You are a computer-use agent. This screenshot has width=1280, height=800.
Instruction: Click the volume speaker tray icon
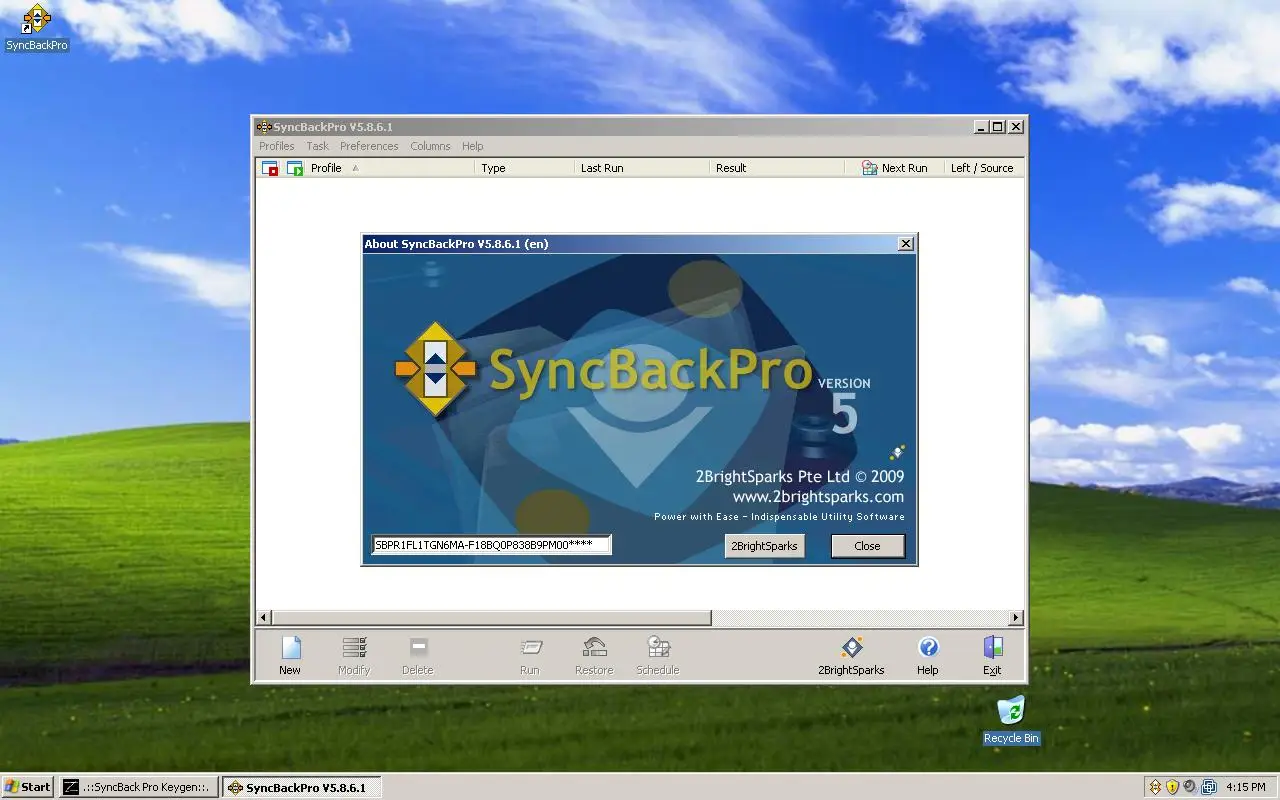(x=1190, y=787)
